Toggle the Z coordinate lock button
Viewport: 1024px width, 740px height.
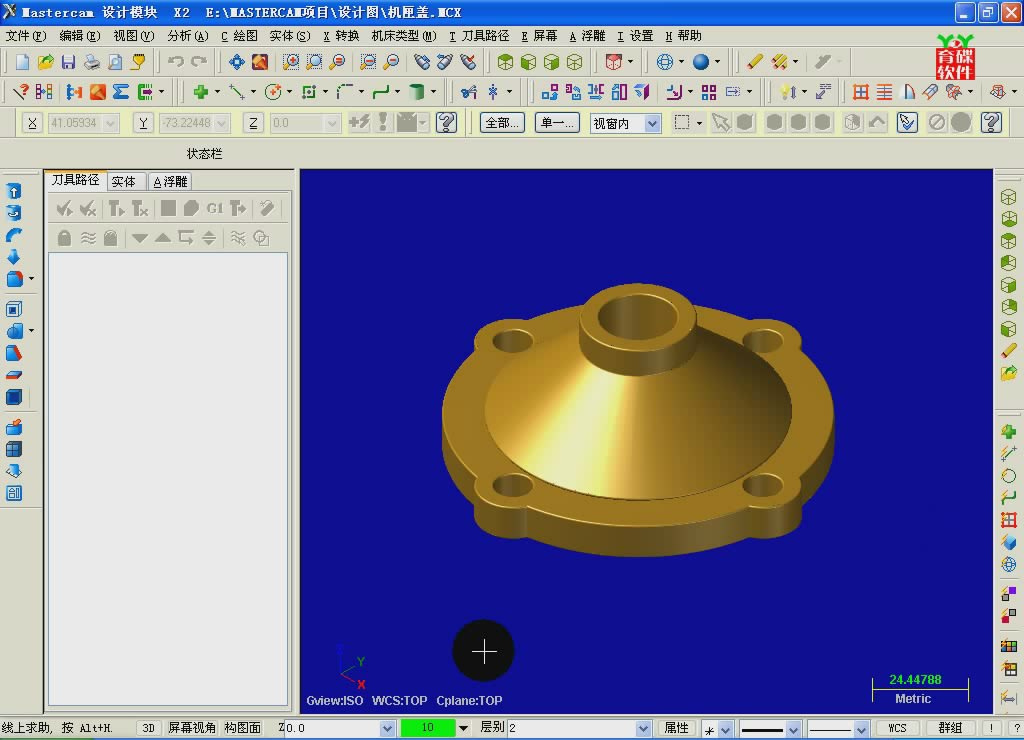click(x=253, y=122)
